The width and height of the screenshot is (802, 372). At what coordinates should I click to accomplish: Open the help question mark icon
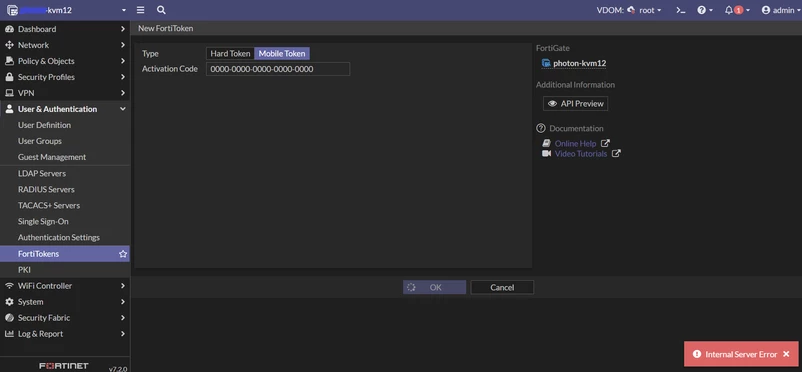click(702, 10)
